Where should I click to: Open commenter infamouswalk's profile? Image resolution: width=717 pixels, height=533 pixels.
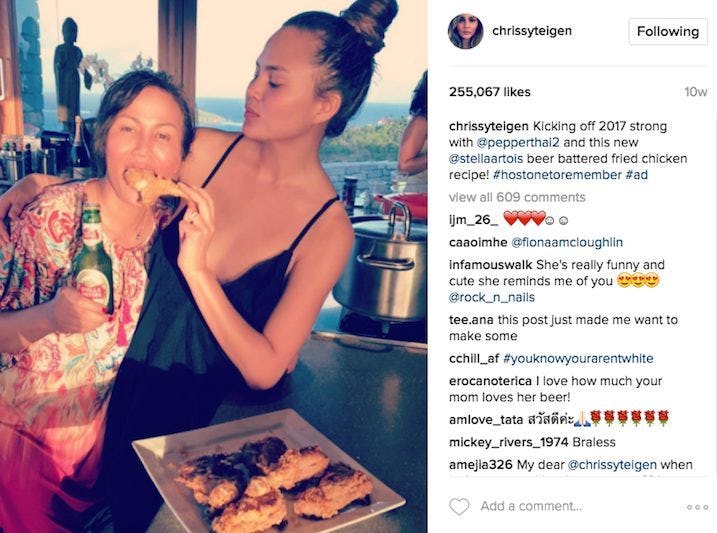pyautogui.click(x=491, y=265)
